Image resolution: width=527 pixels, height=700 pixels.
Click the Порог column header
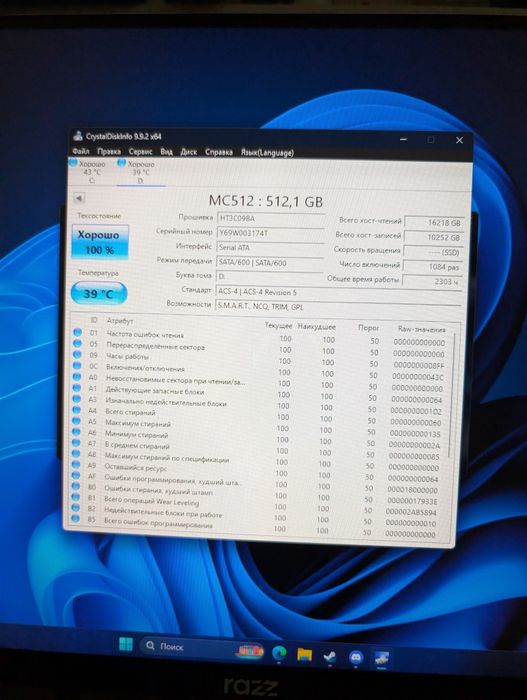click(x=368, y=328)
